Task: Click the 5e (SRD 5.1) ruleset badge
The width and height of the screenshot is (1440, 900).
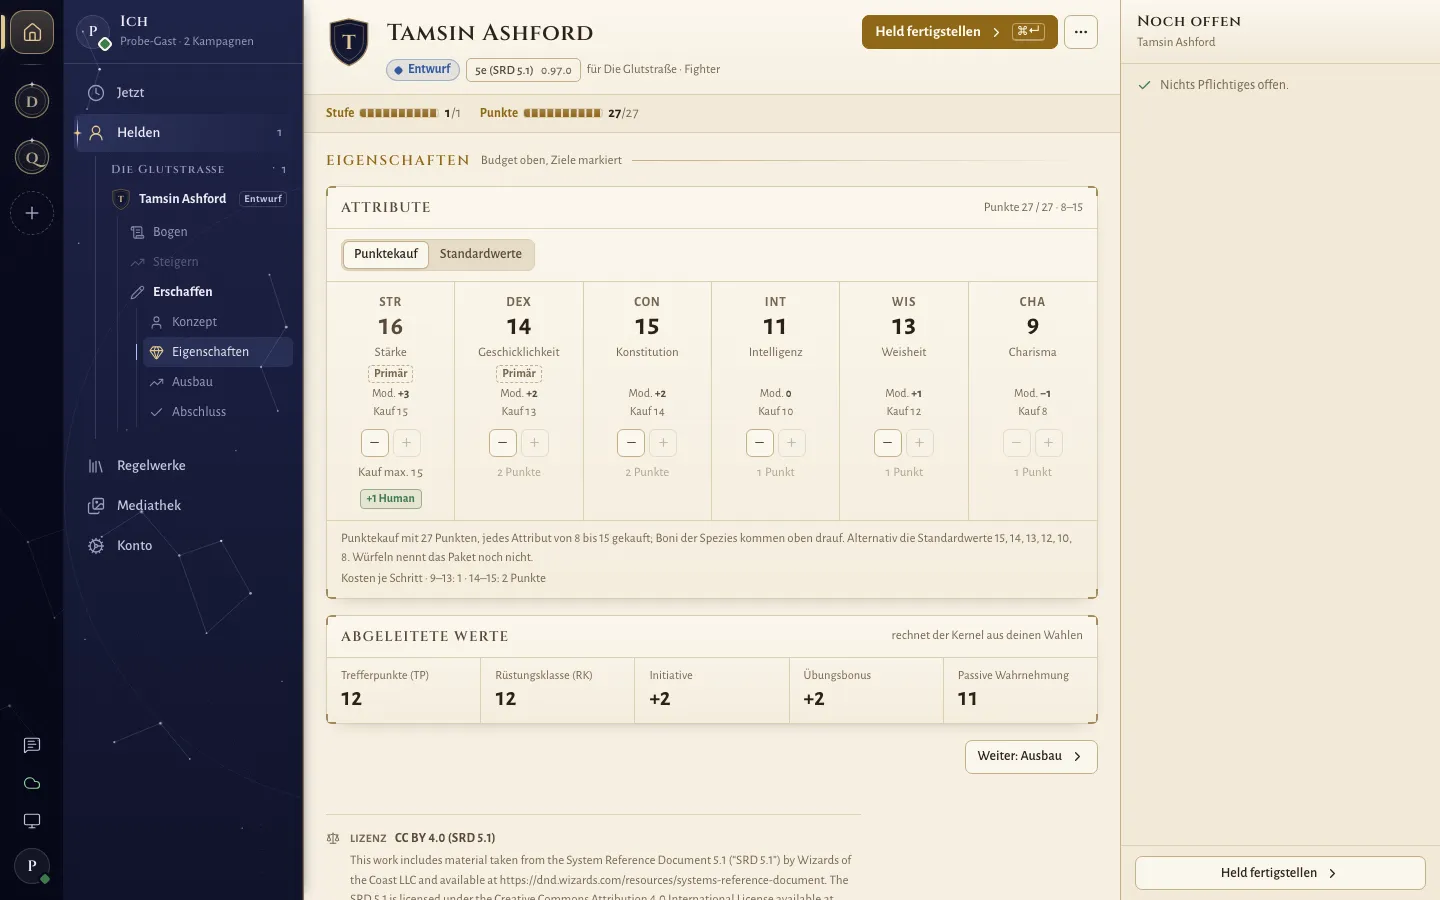Action: point(523,70)
